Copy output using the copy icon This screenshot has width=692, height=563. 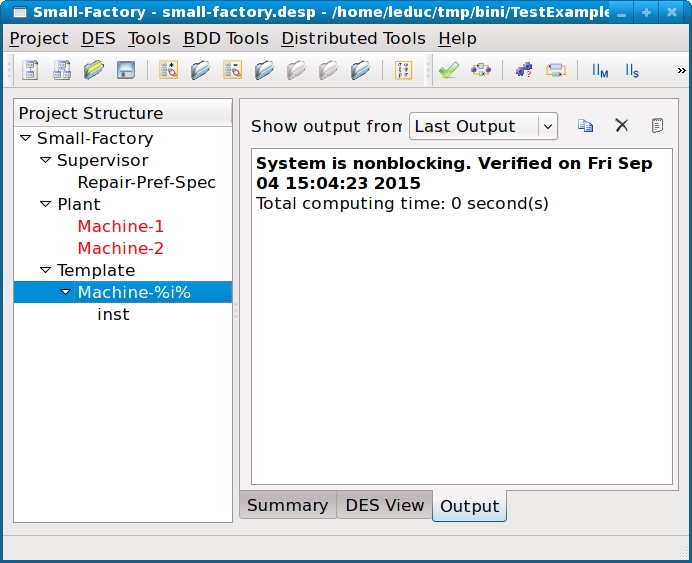click(x=586, y=126)
